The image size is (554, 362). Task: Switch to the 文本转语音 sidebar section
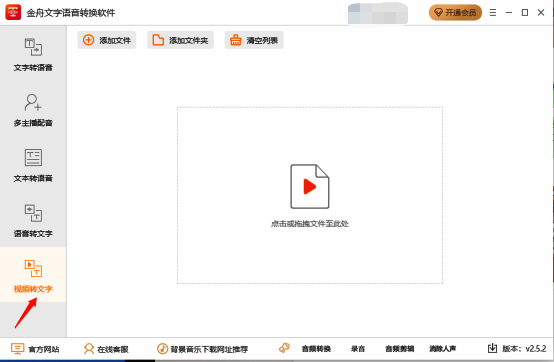click(33, 166)
